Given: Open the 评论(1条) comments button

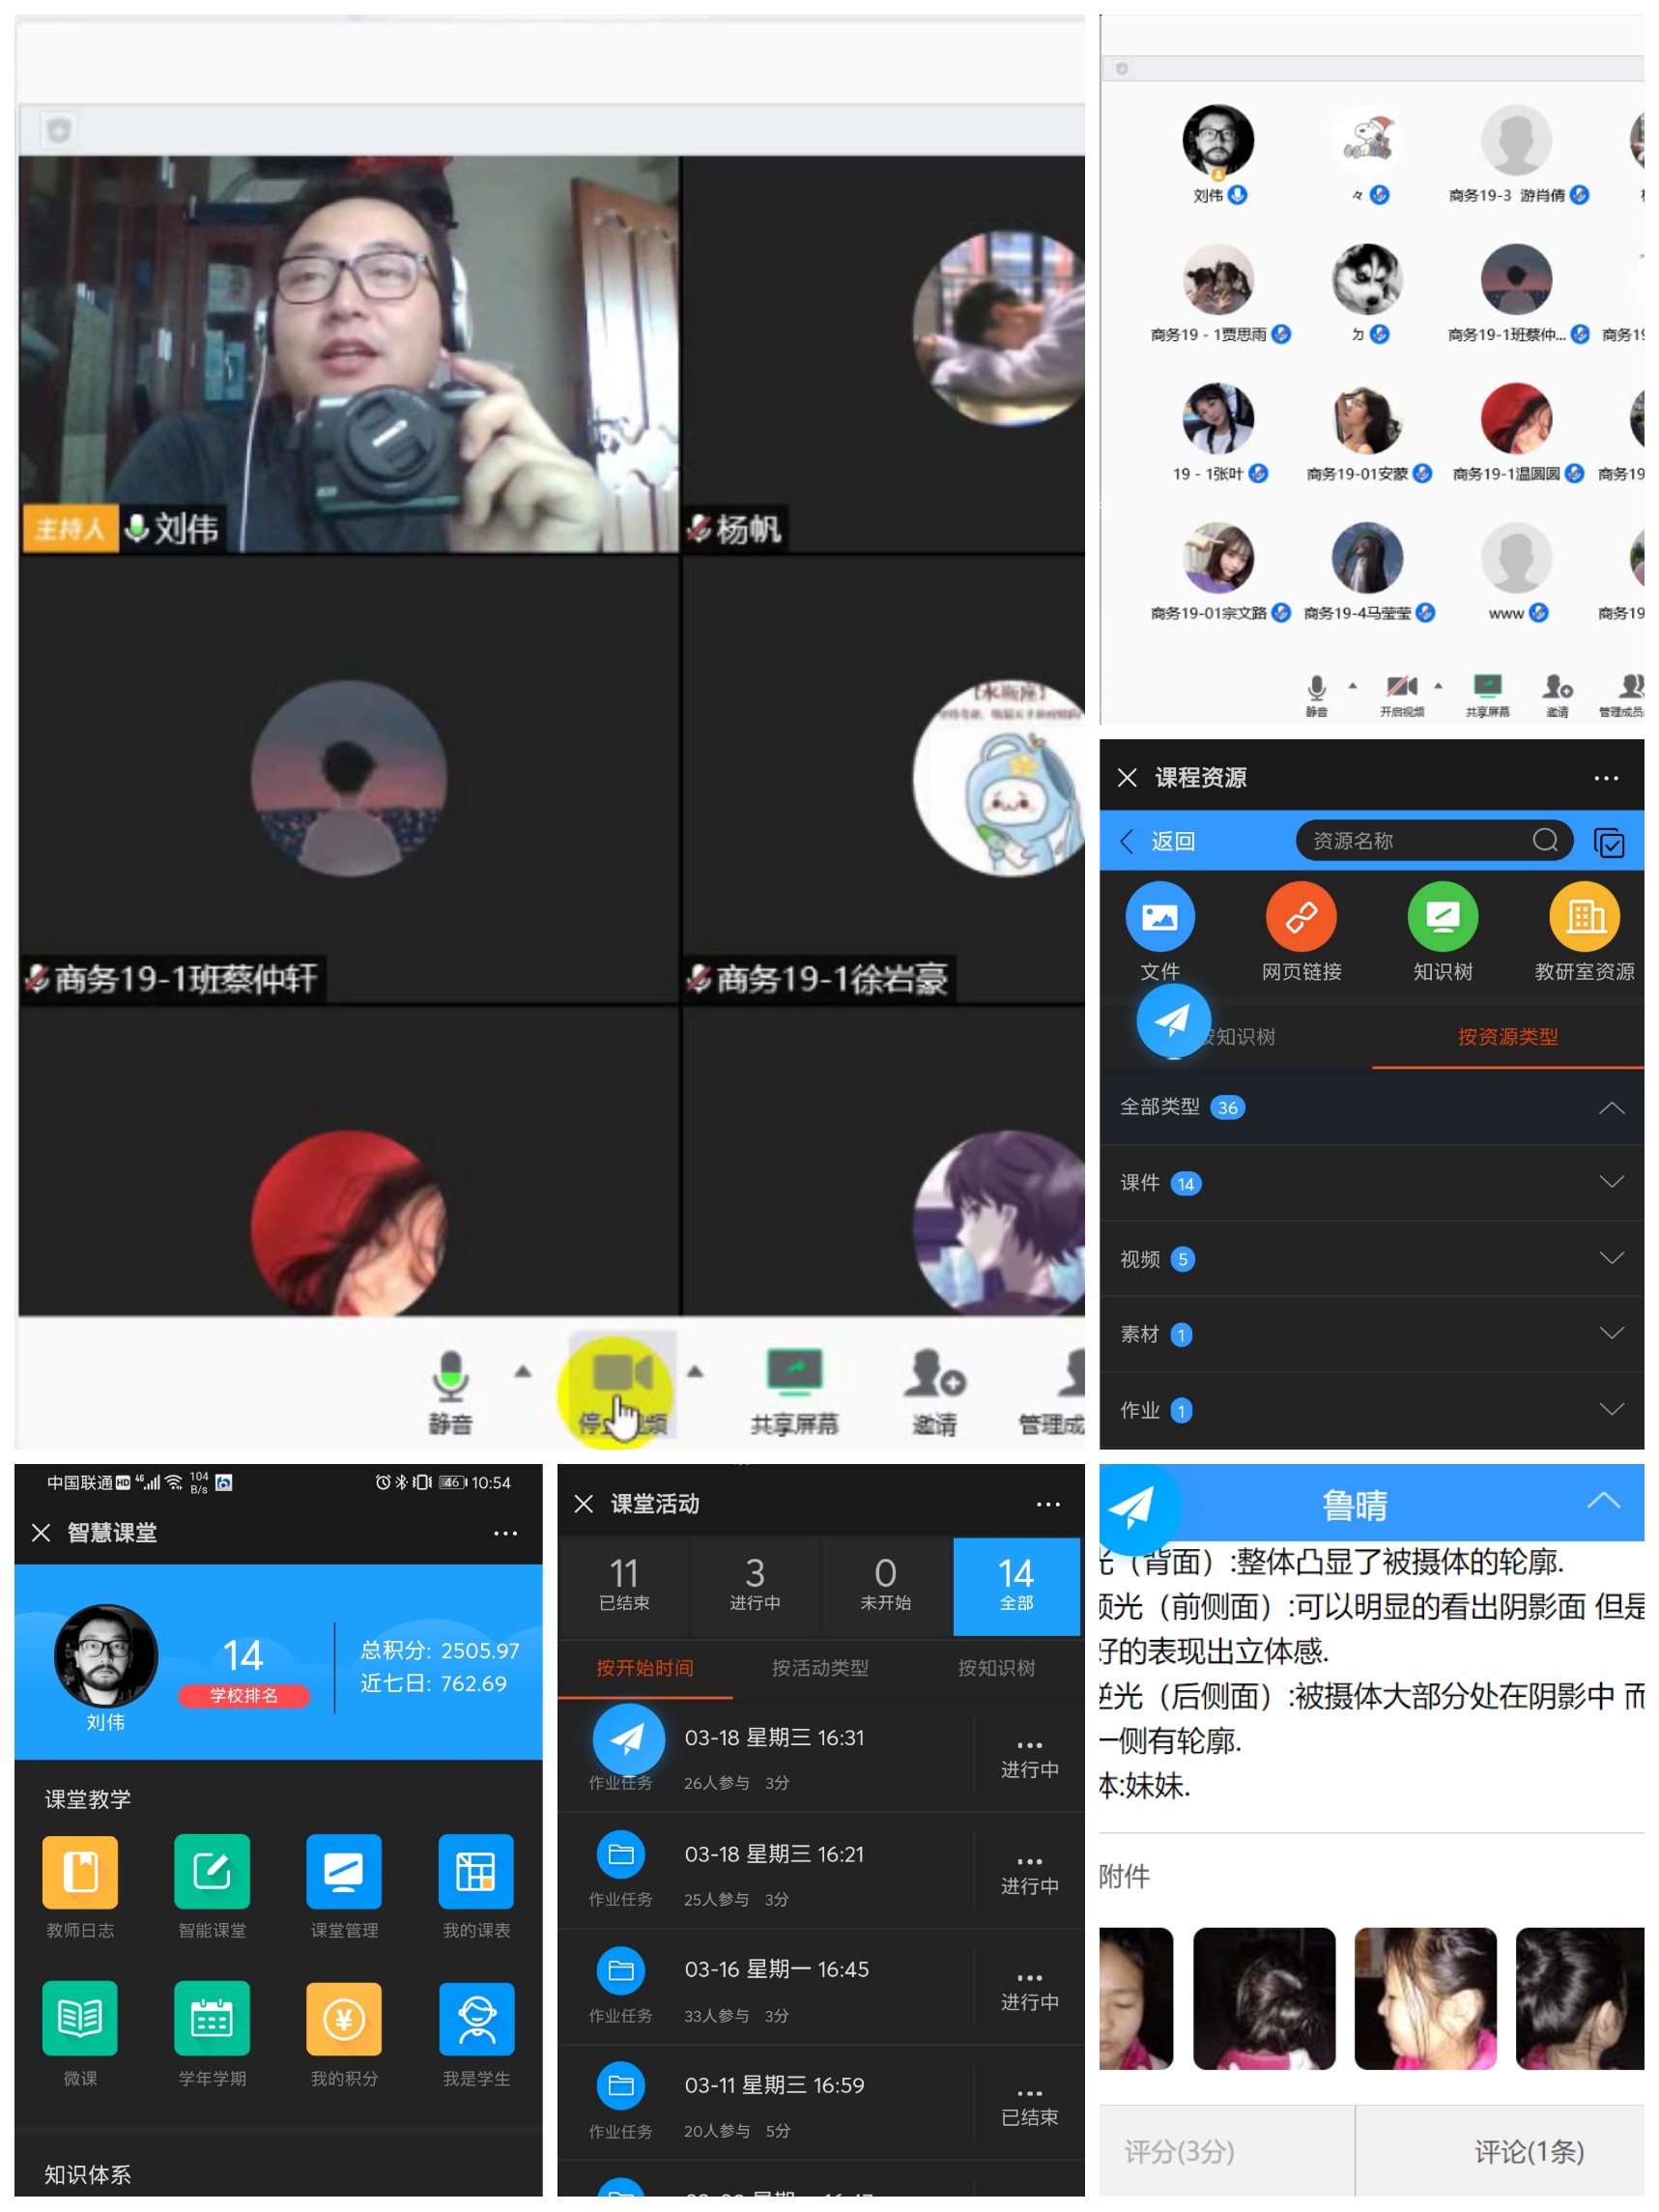Looking at the screenshot, I should (x=1528, y=2151).
